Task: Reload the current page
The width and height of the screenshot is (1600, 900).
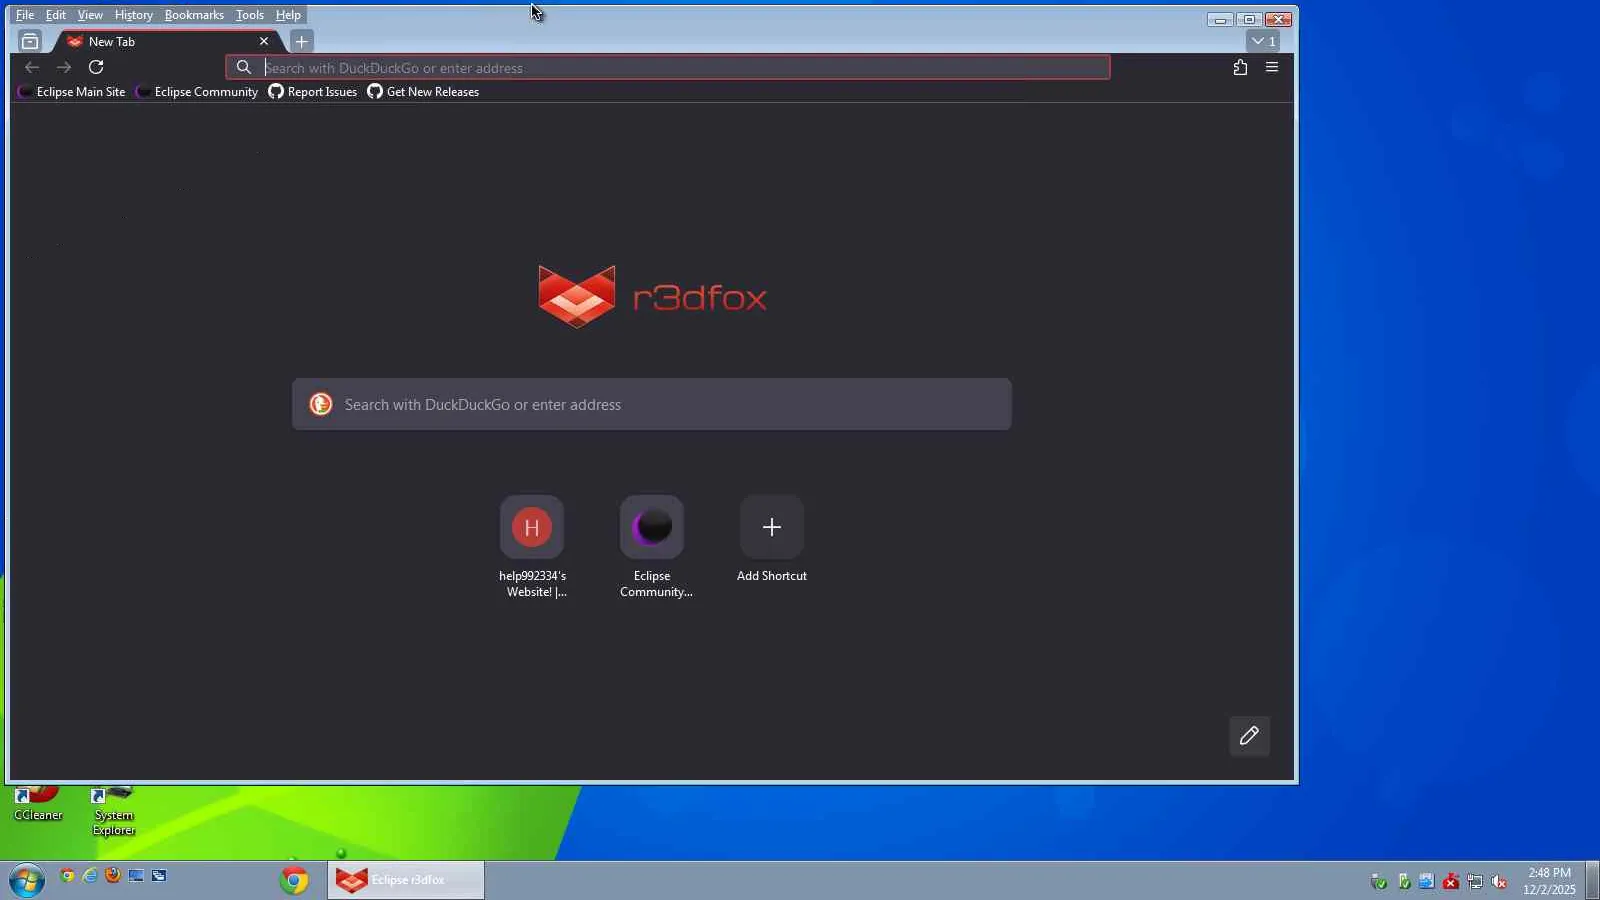Action: [x=96, y=67]
